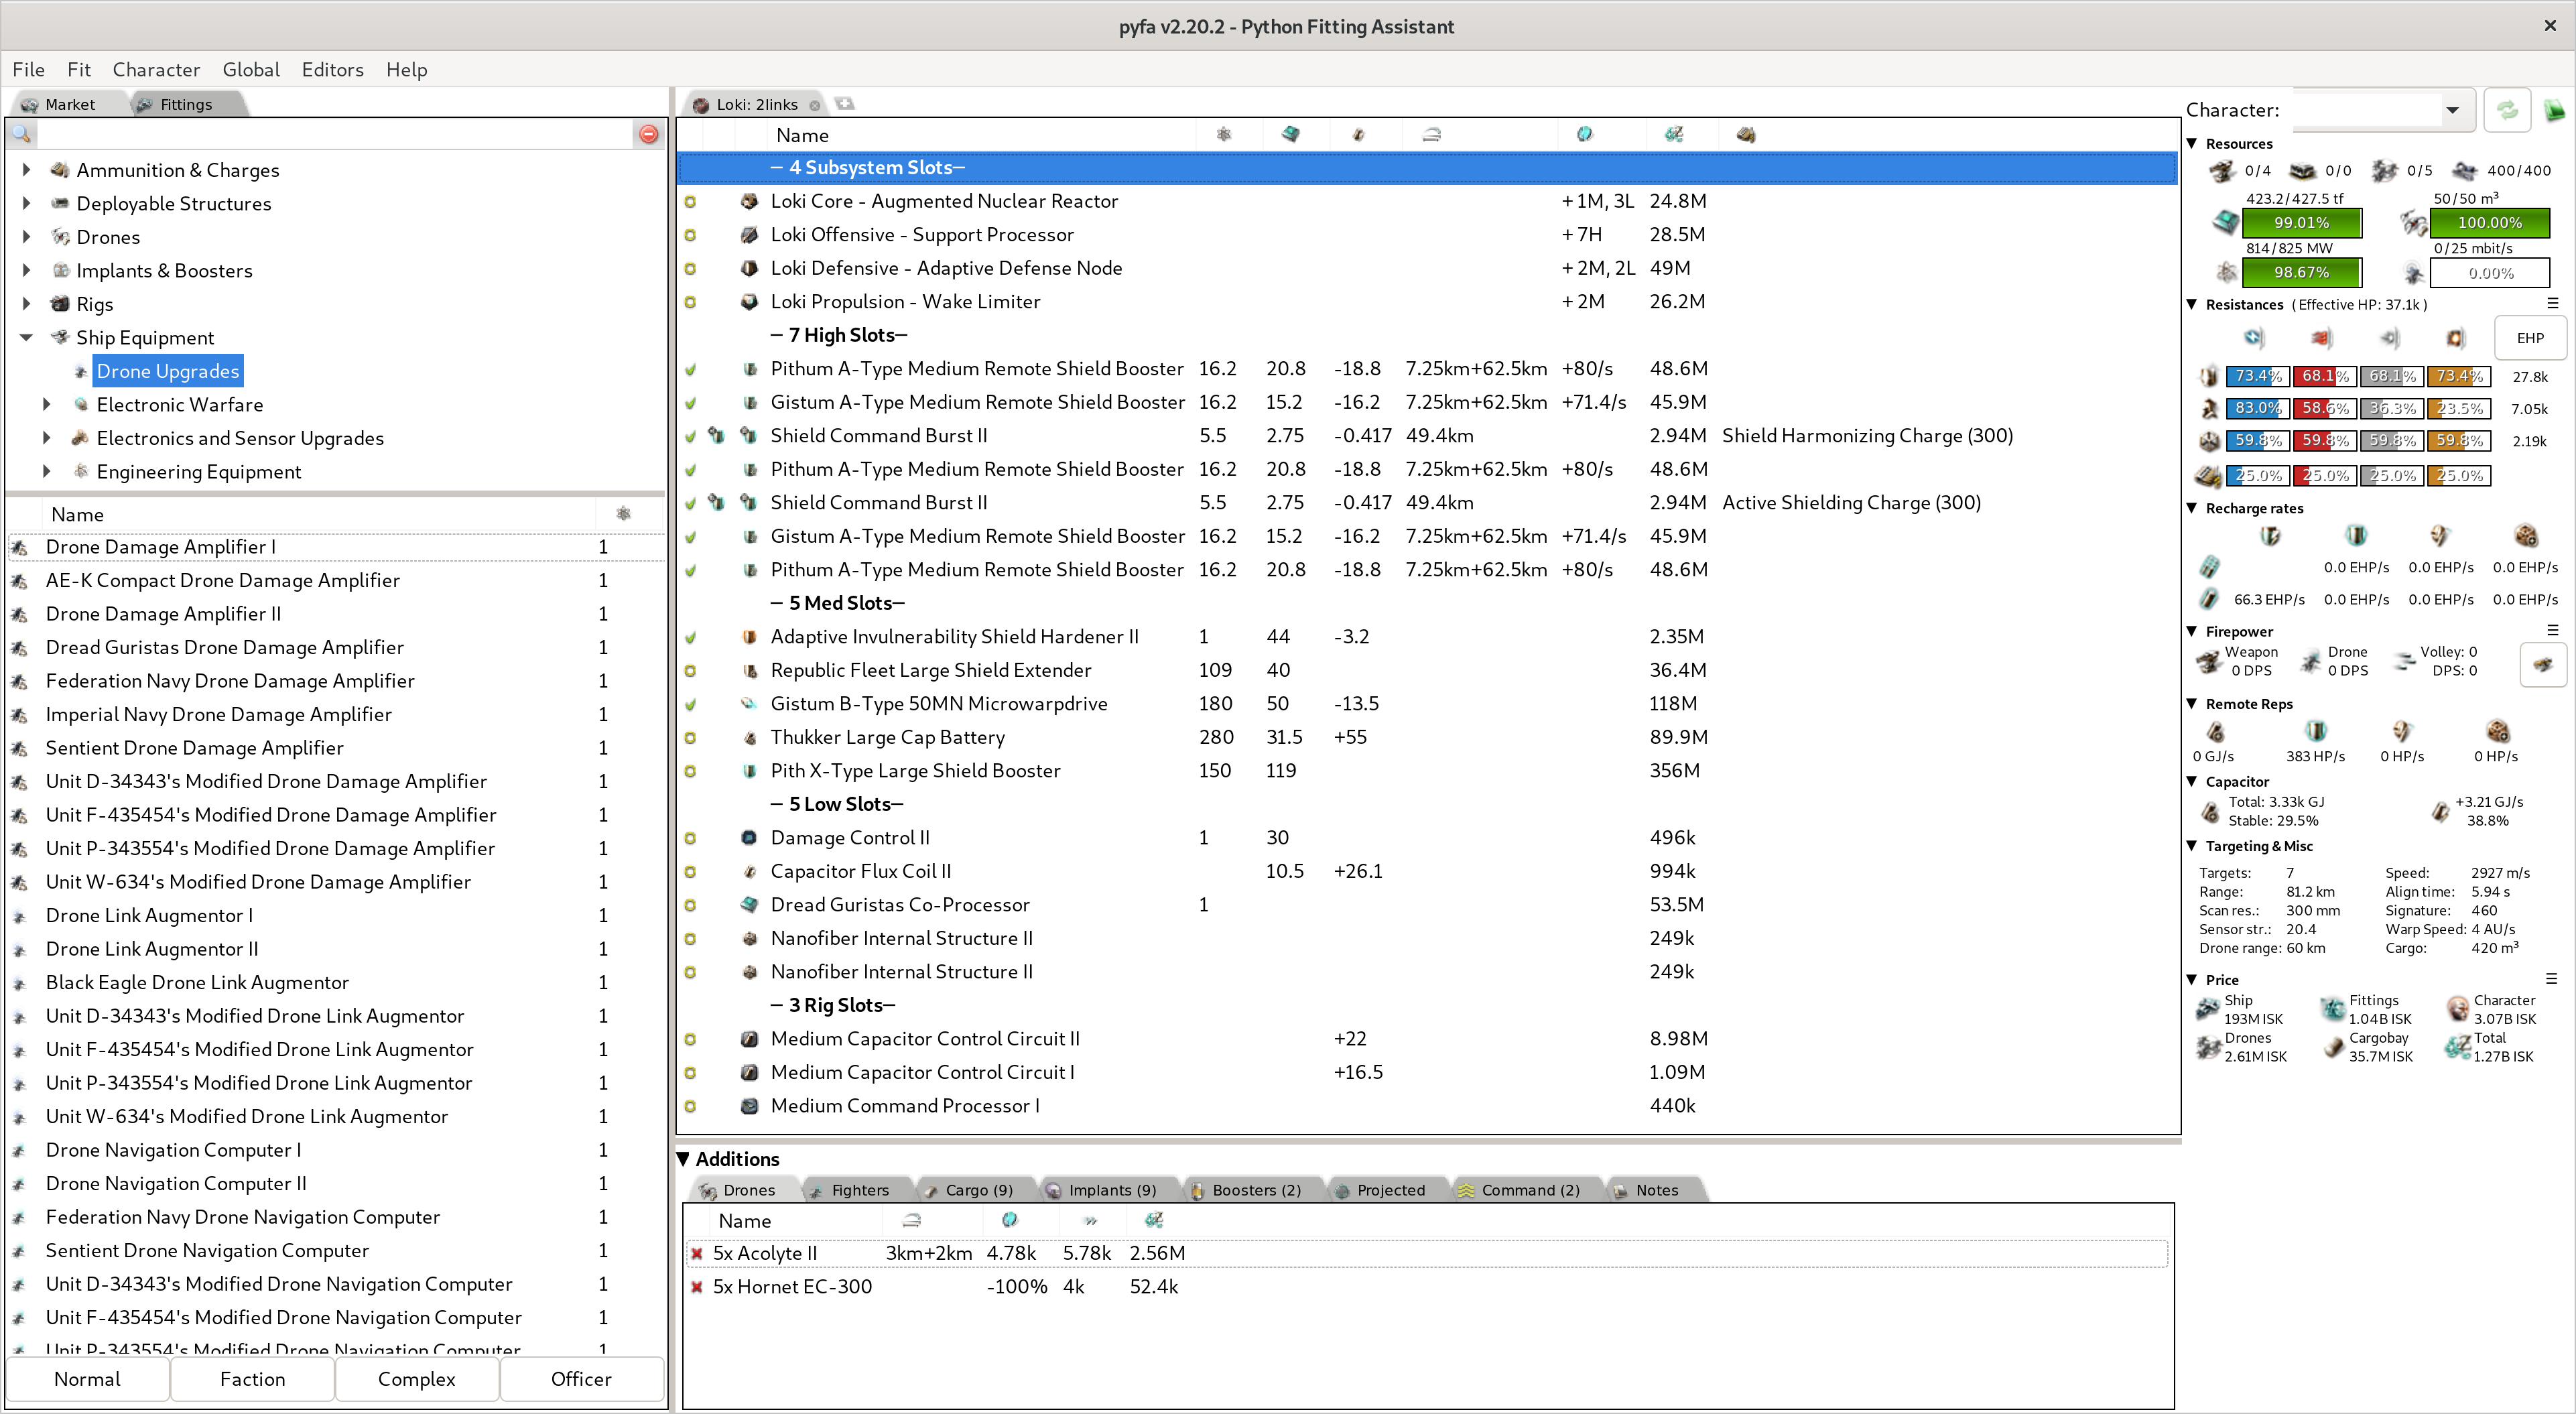Open the Character selection dropdown
2576x1414 pixels.
click(x=2452, y=110)
